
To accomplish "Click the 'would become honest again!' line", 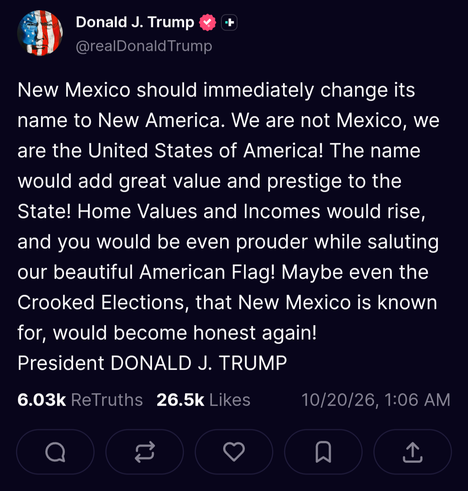I will (x=167, y=333).
